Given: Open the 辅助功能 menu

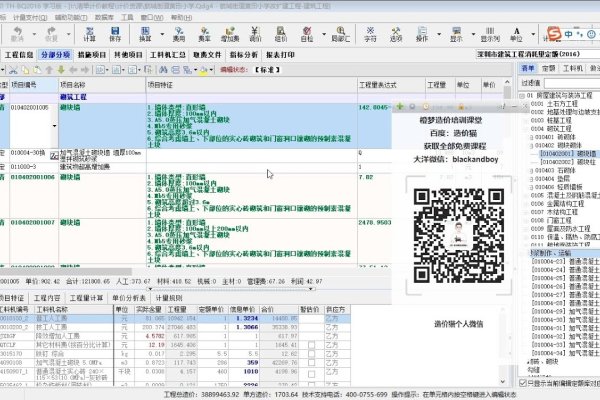Looking at the screenshot, I should (x=71, y=18).
